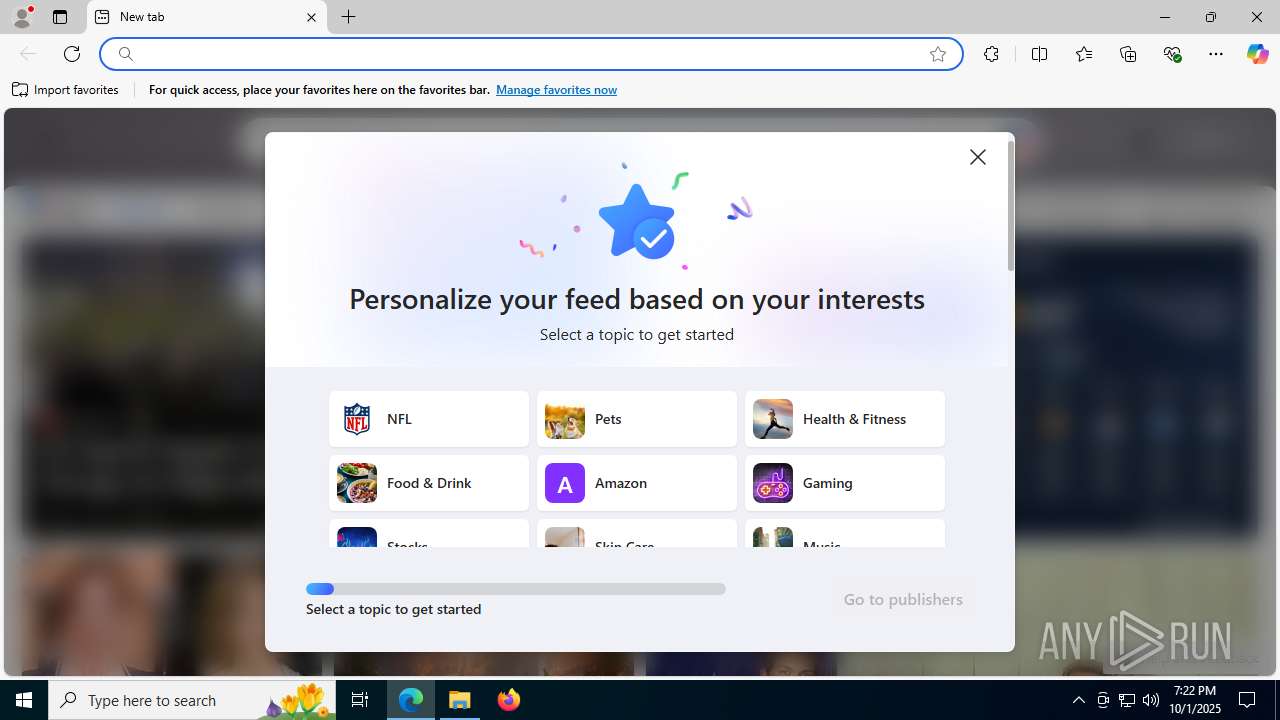Open Collections icon
This screenshot has width=1280, height=720.
click(1128, 54)
